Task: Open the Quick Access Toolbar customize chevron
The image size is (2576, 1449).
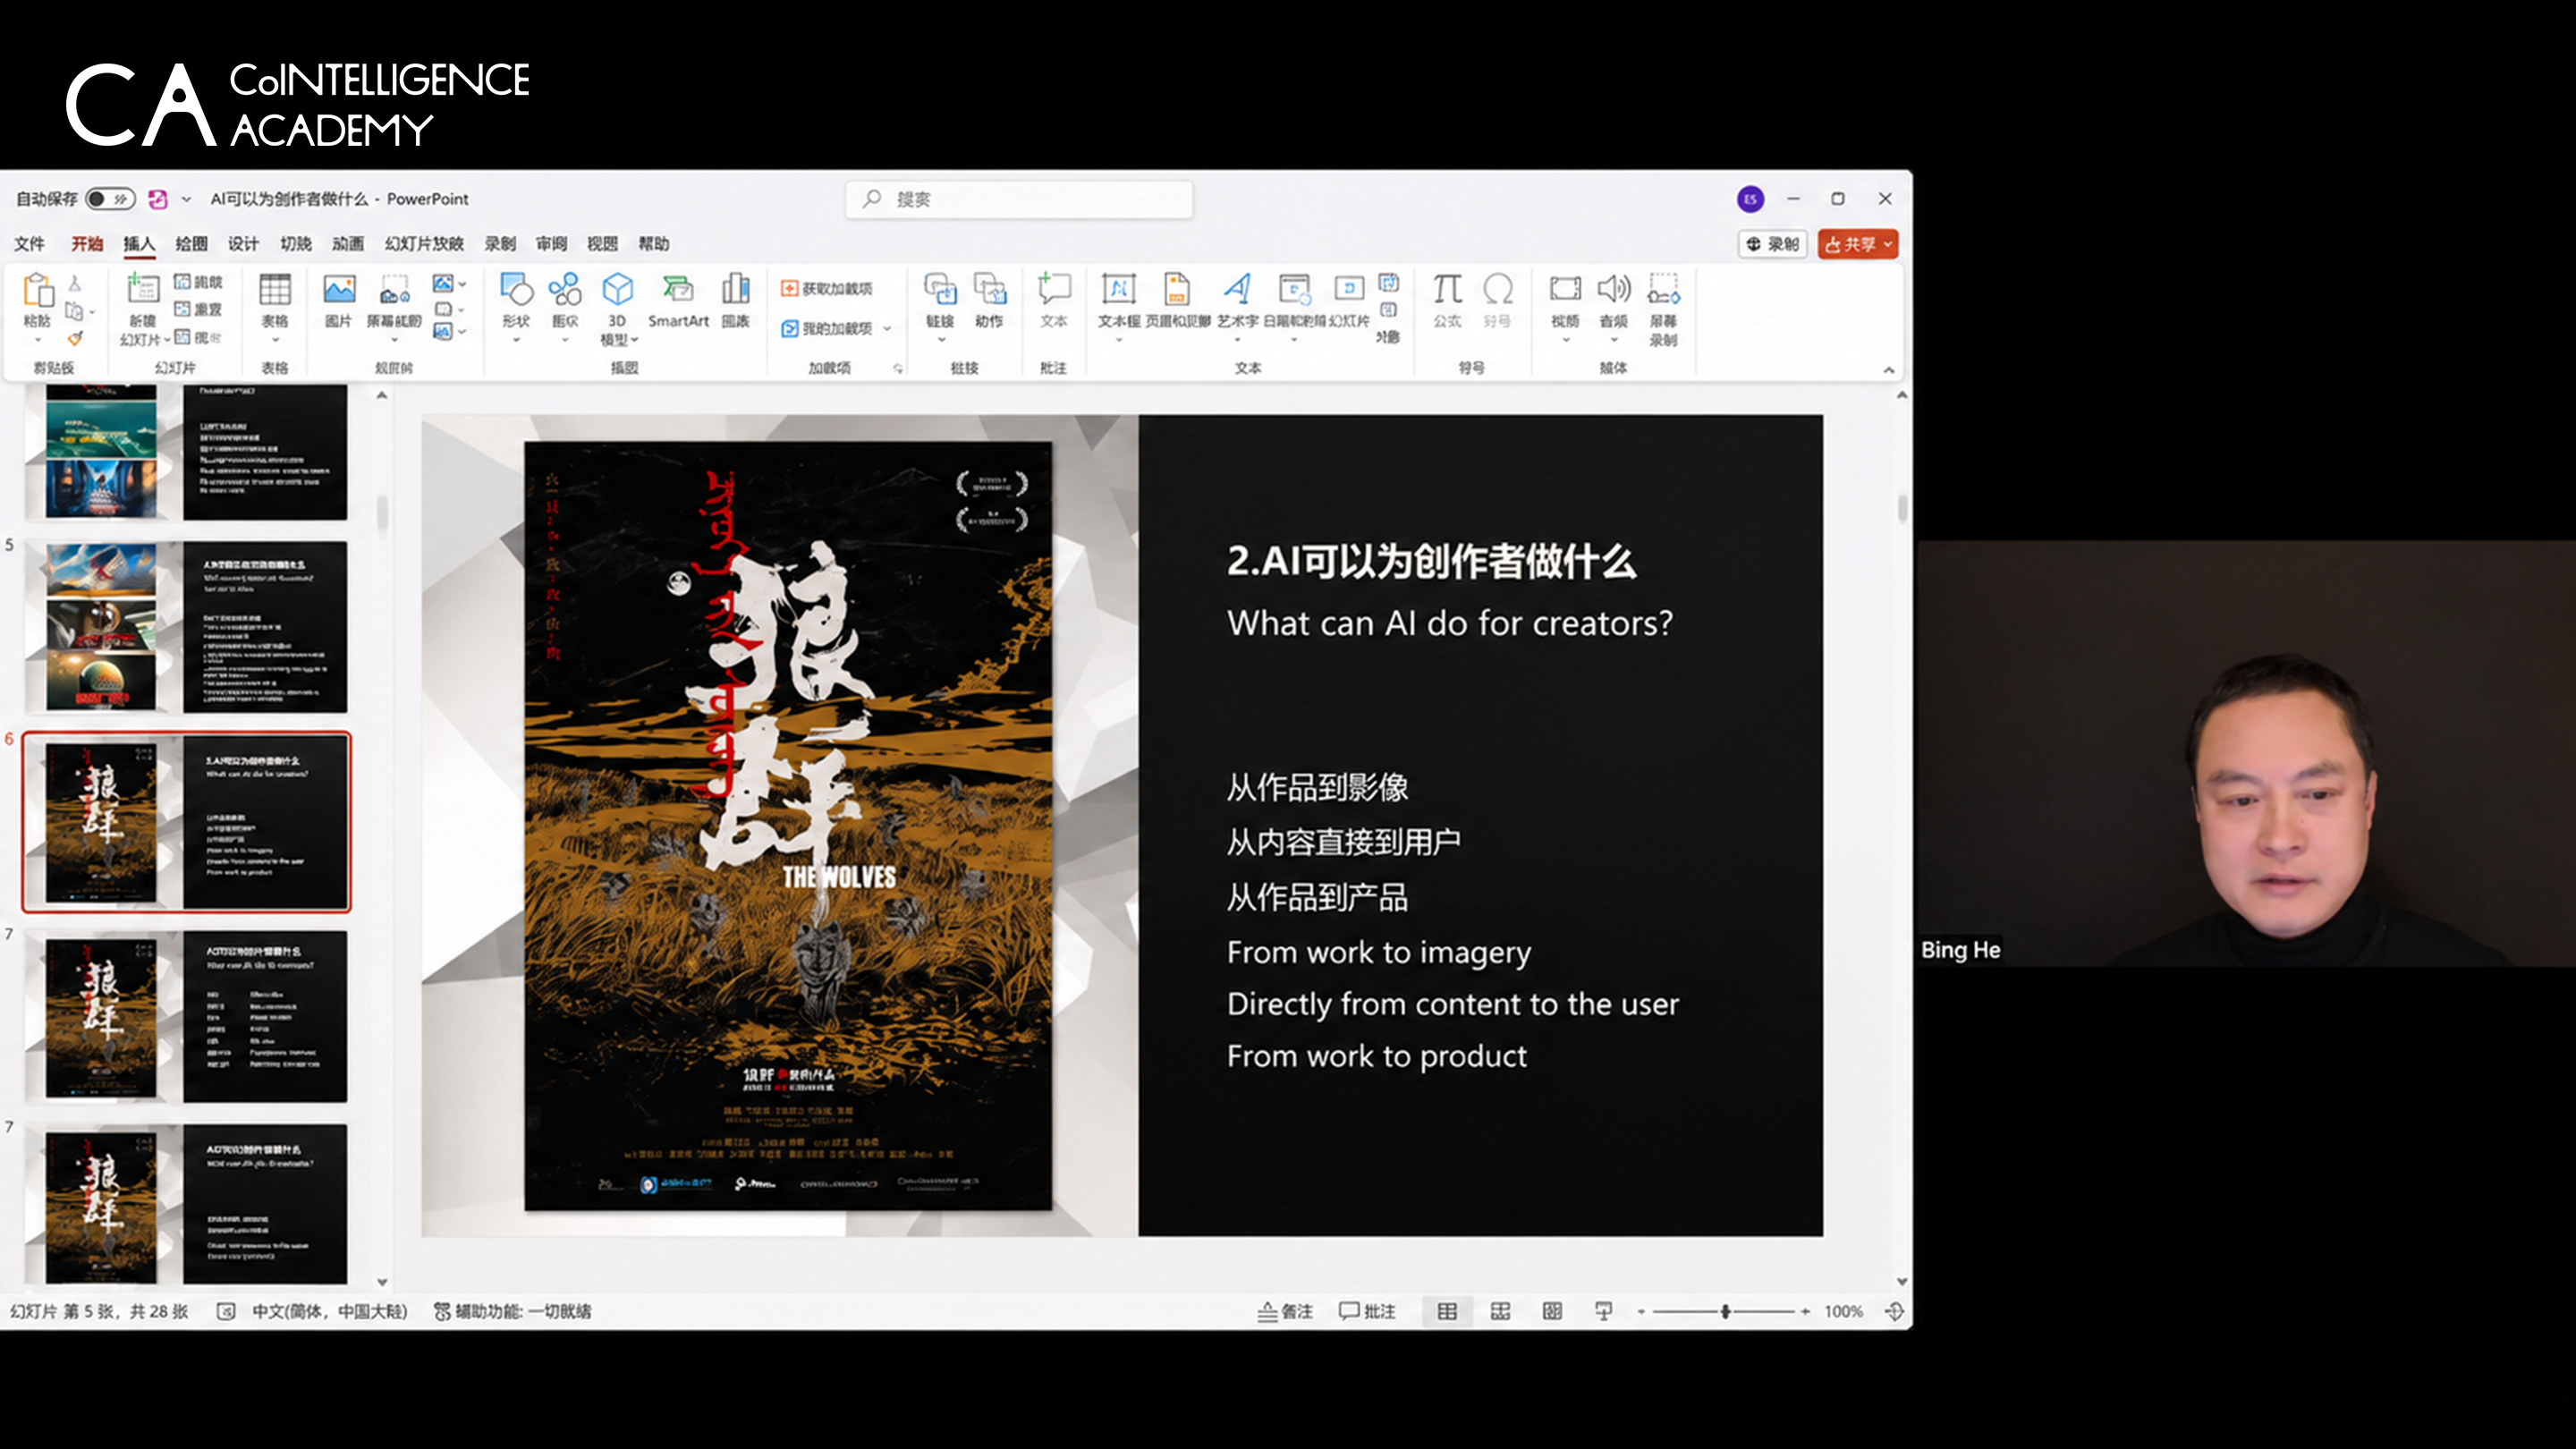Action: click(186, 199)
